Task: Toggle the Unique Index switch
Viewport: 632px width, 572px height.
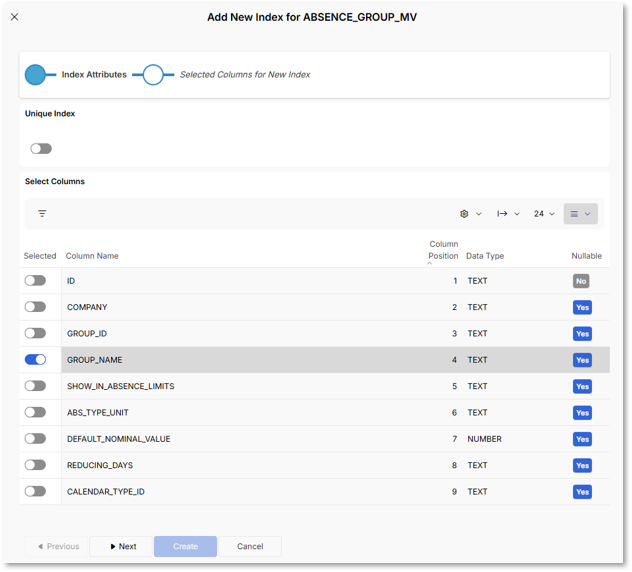Action: 41,149
